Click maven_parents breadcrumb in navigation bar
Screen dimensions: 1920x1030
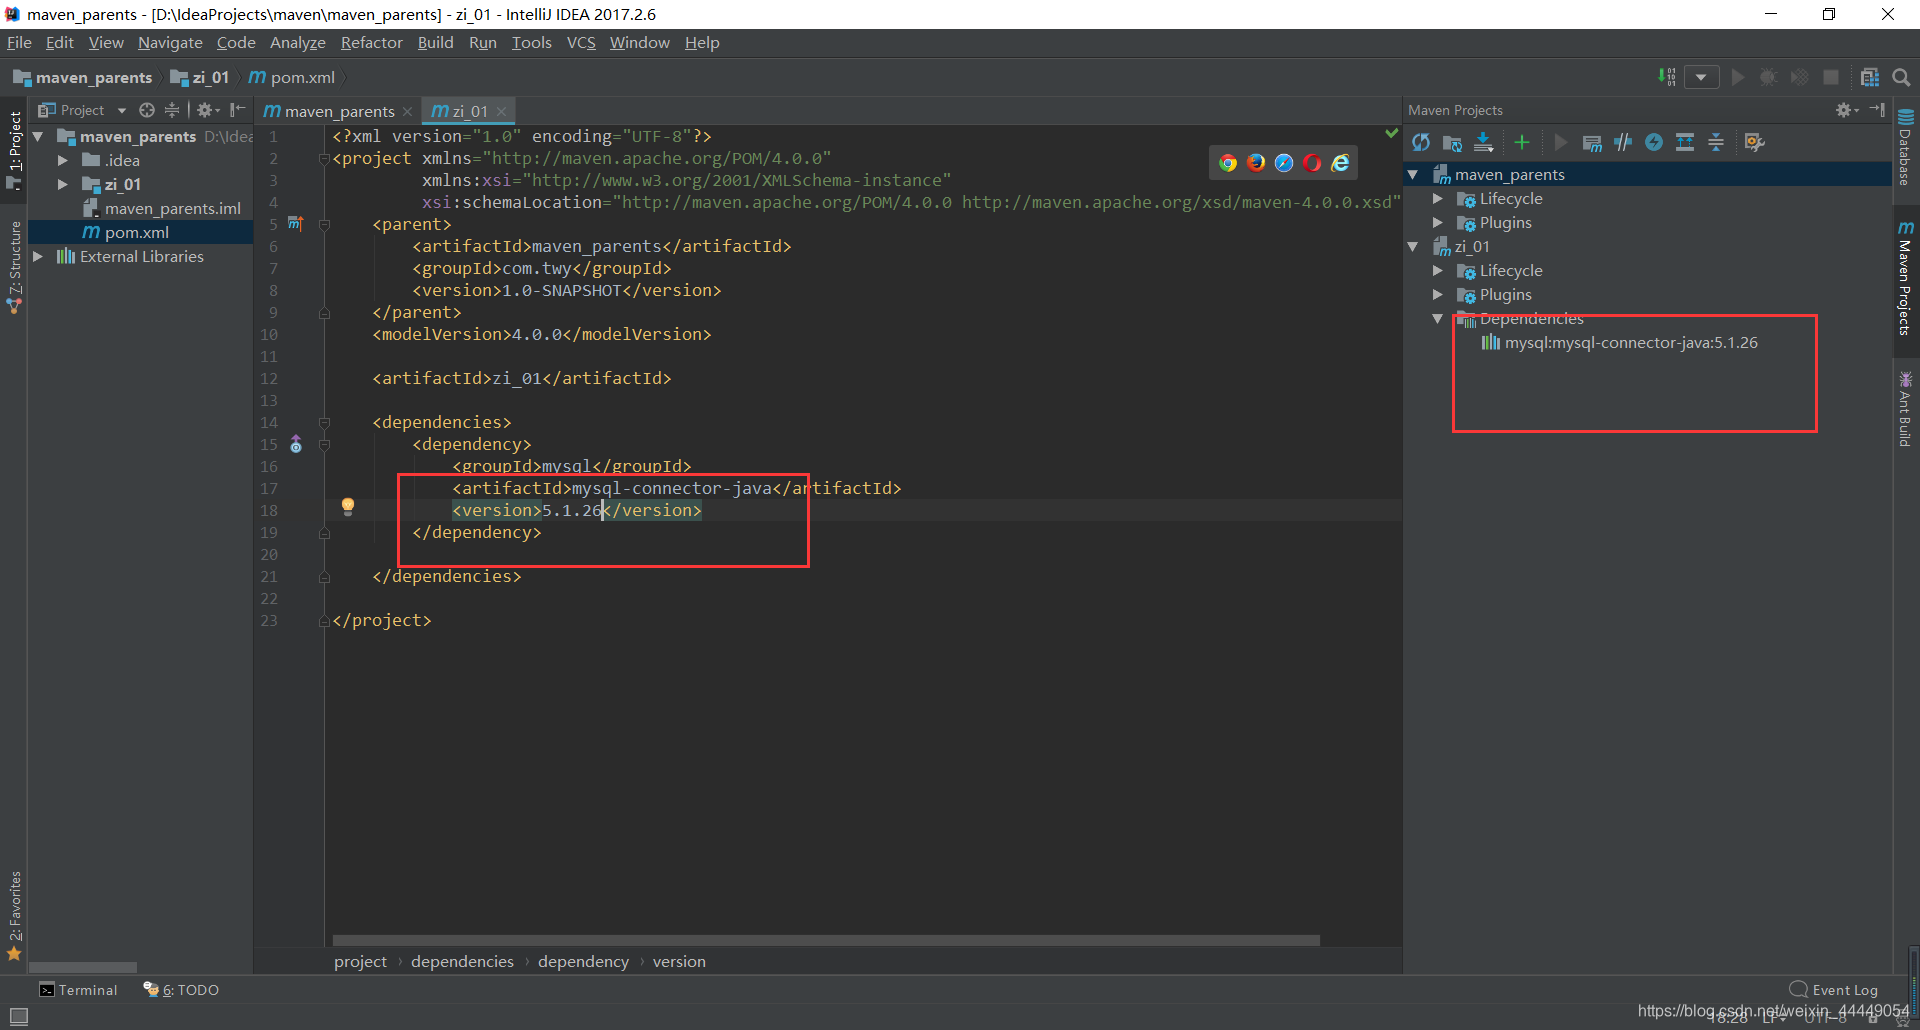(82, 77)
